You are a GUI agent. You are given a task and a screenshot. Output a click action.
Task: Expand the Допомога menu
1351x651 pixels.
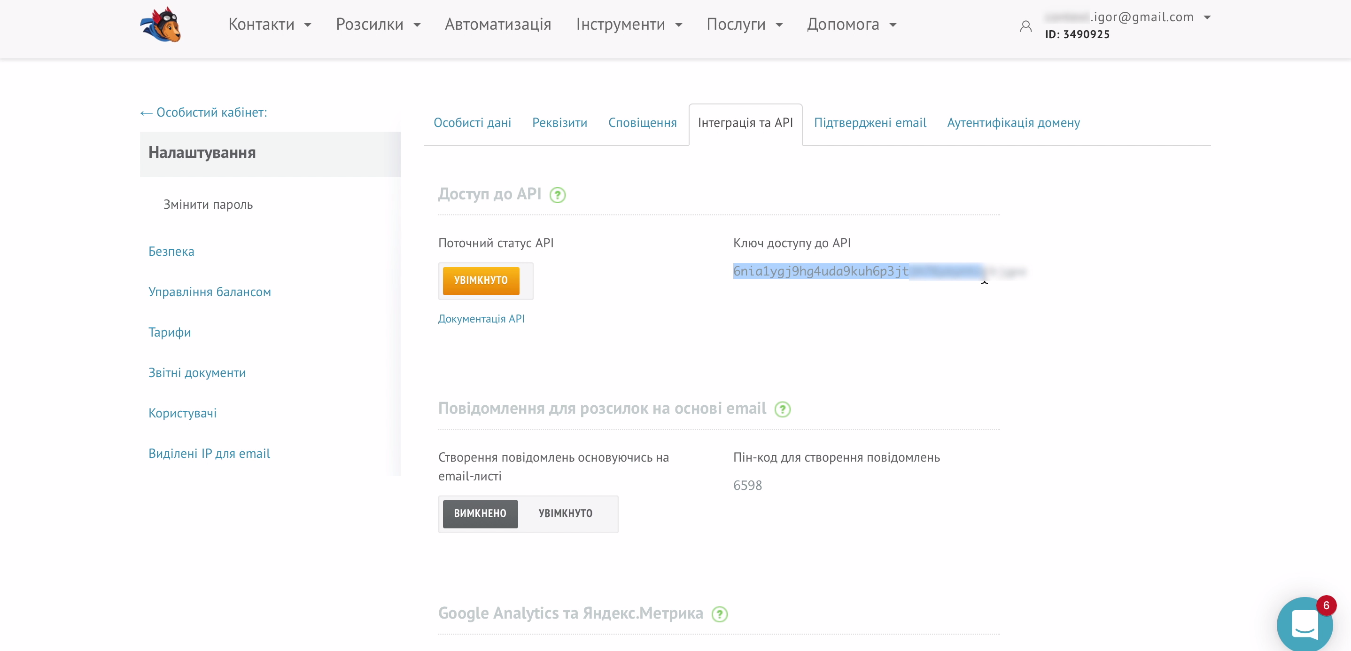tap(852, 25)
